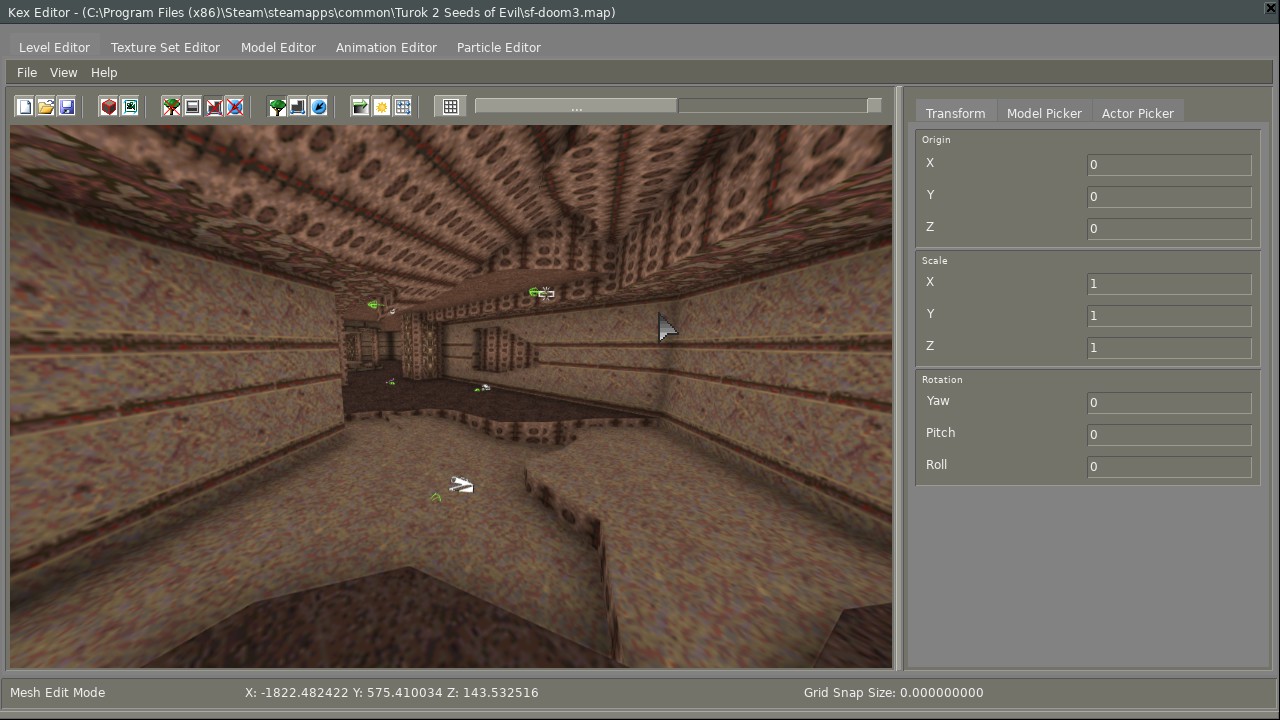The height and width of the screenshot is (720, 1280).
Task: Click the New file icon
Action: [x=24, y=107]
